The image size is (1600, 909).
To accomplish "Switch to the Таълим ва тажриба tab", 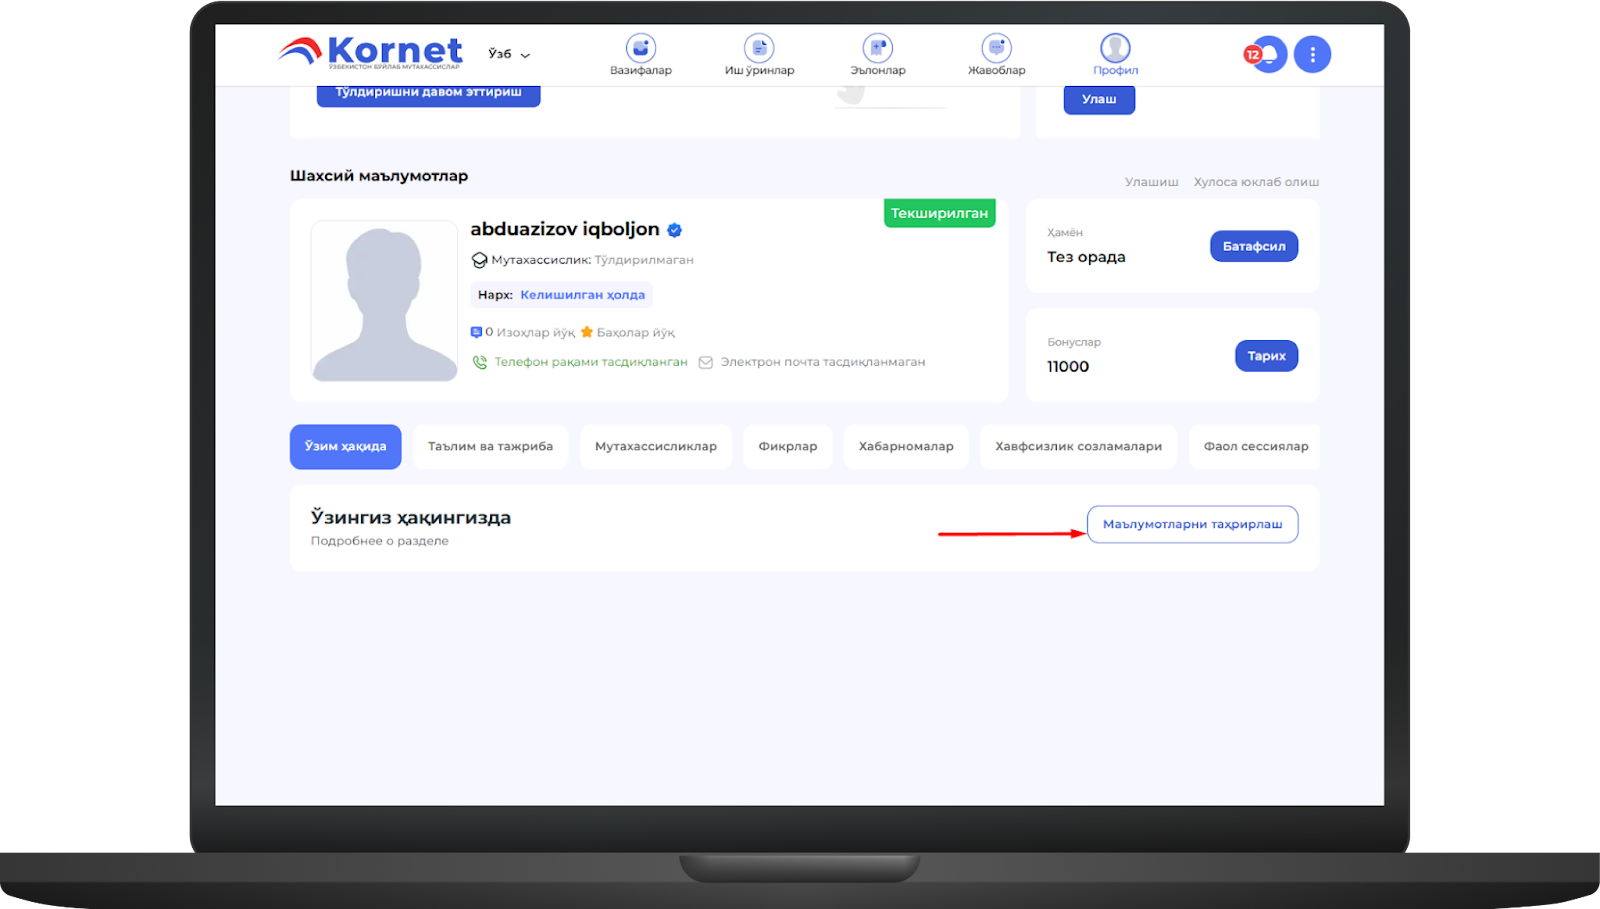I will click(x=490, y=447).
